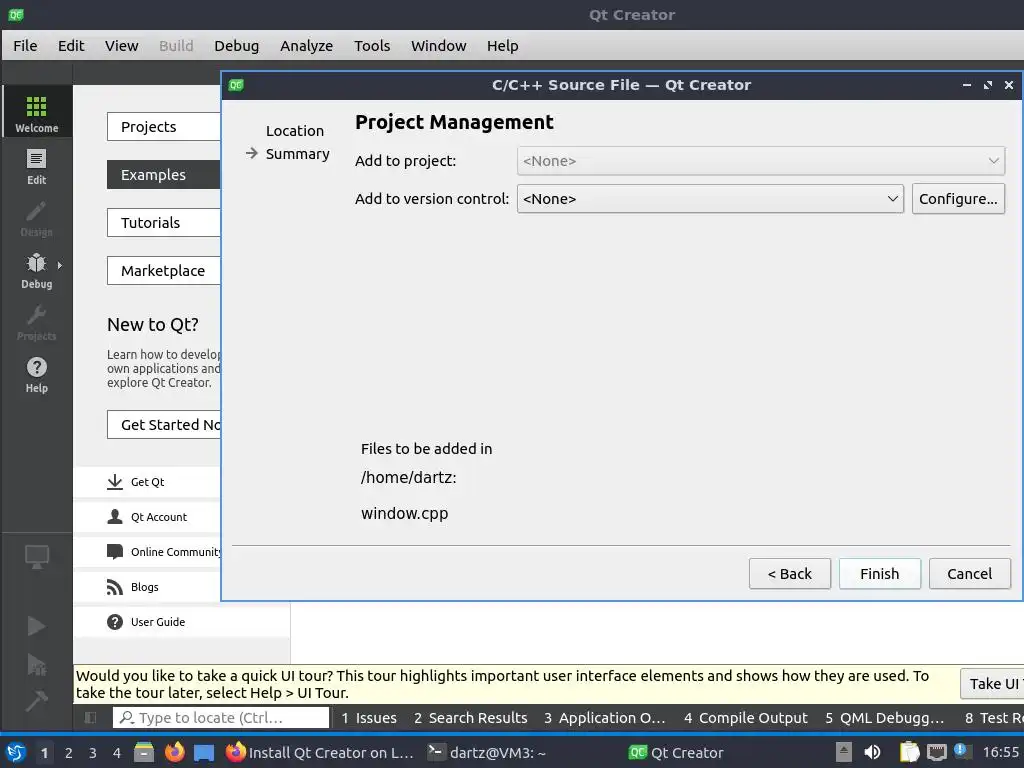The height and width of the screenshot is (768, 1024).
Task: Click the blue desktop icon in taskbar
Action: pos(204,753)
